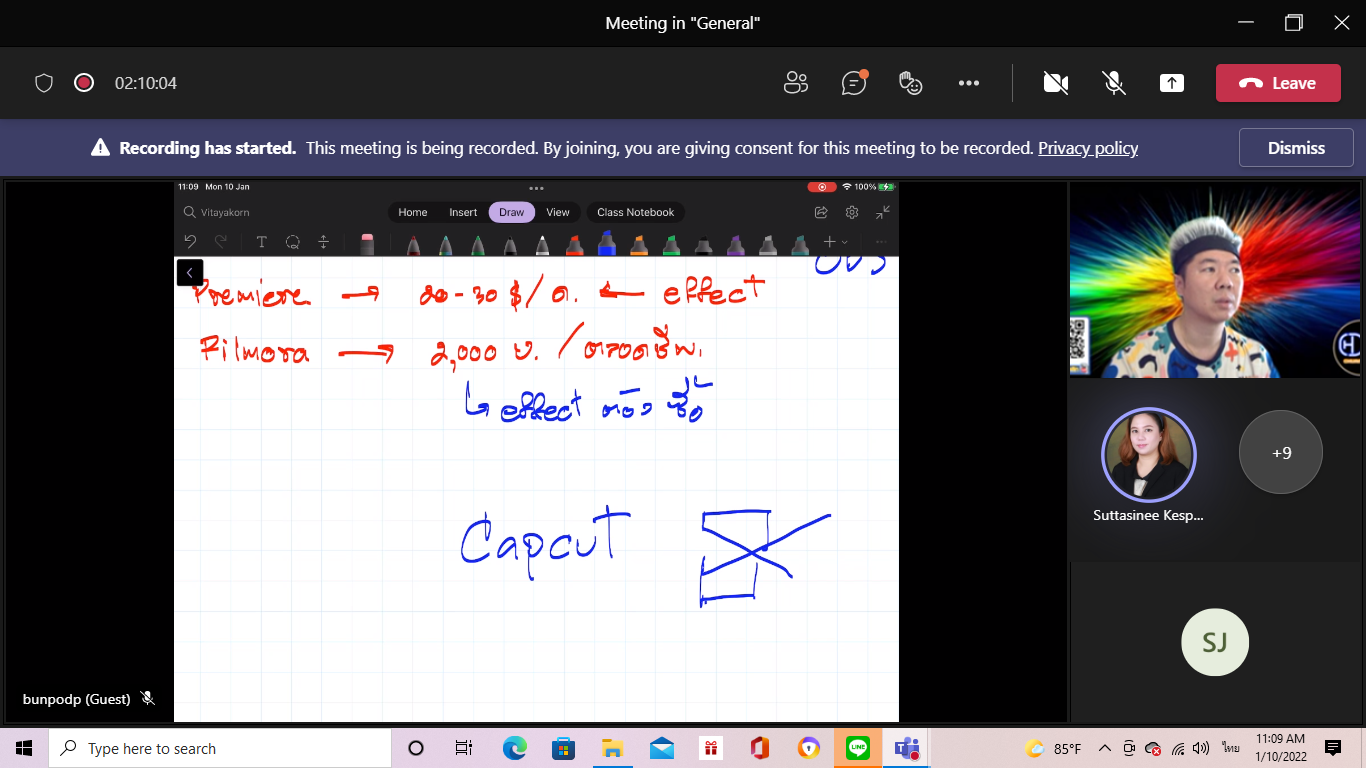Open the Home tab in OneNote
The height and width of the screenshot is (768, 1366).
[413, 212]
